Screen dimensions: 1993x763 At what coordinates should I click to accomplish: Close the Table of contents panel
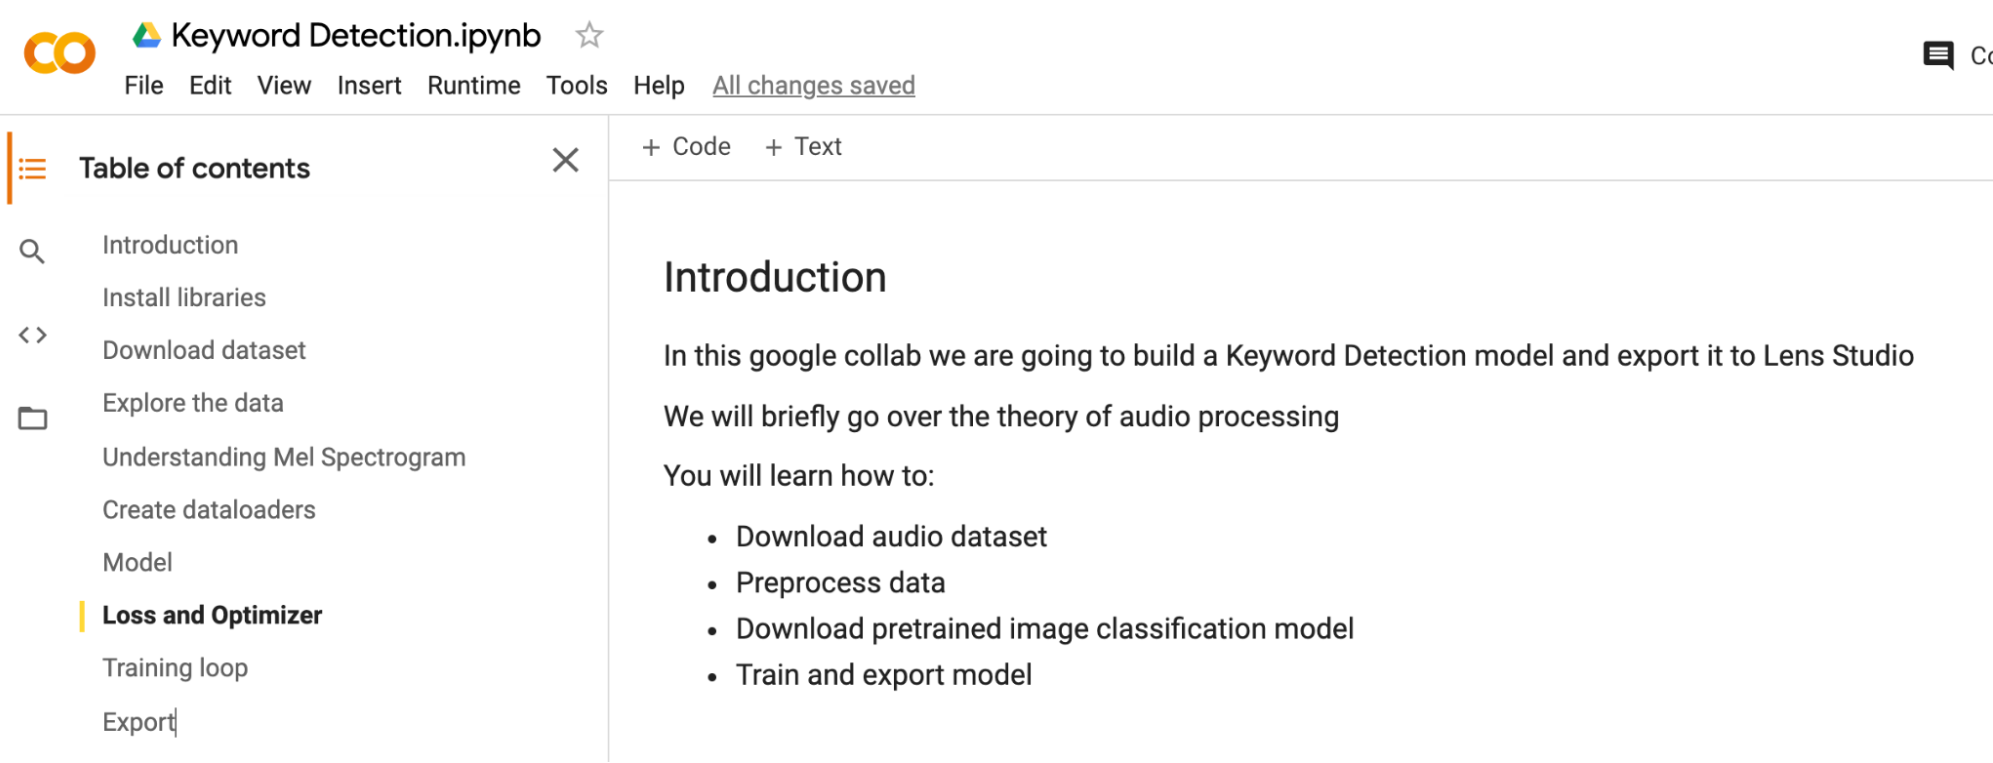[x=565, y=160]
